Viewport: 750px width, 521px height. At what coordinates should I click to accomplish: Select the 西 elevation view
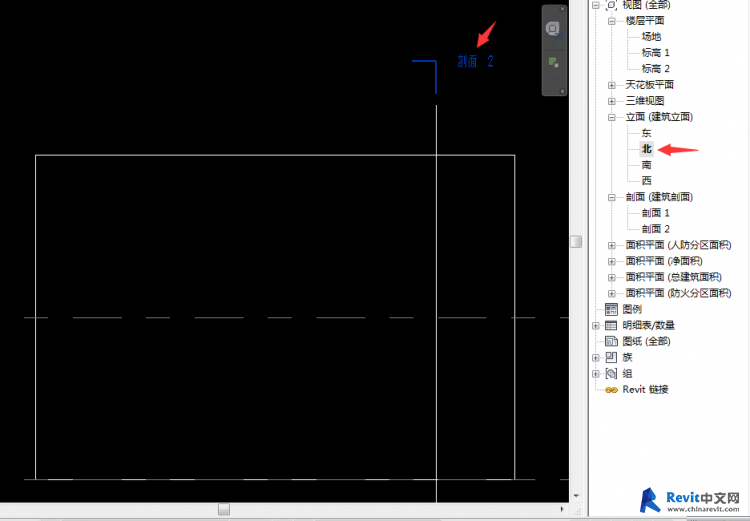[x=647, y=180]
